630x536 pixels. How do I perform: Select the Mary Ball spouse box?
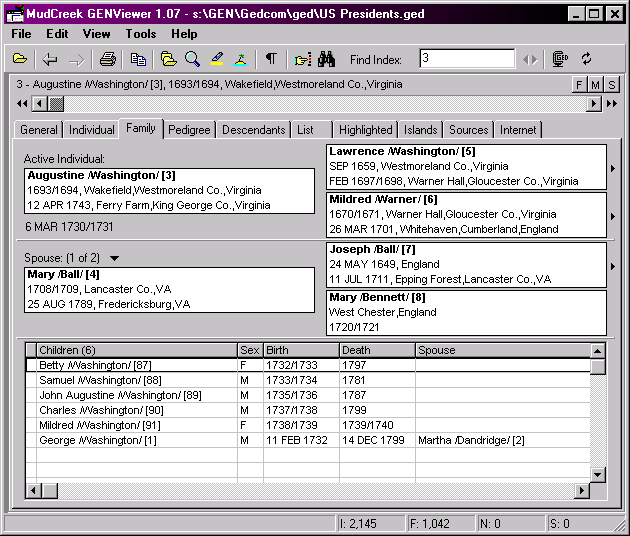[x=168, y=289]
